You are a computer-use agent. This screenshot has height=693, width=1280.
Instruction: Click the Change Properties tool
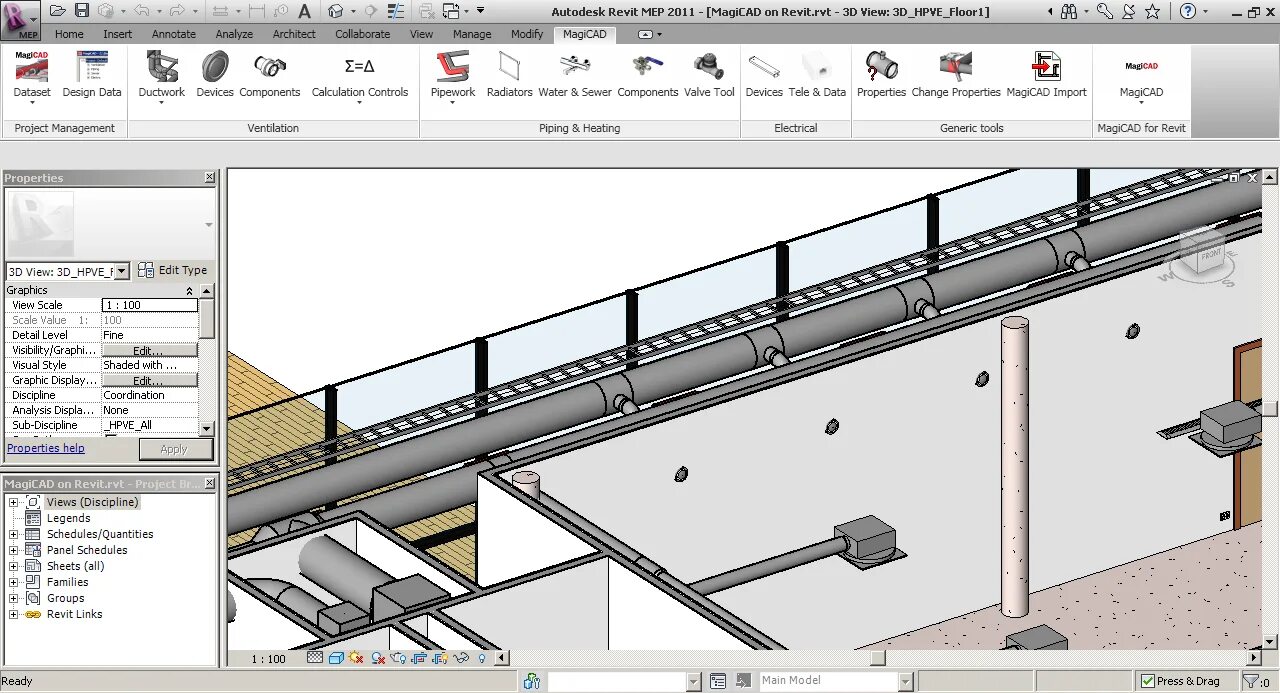point(956,76)
